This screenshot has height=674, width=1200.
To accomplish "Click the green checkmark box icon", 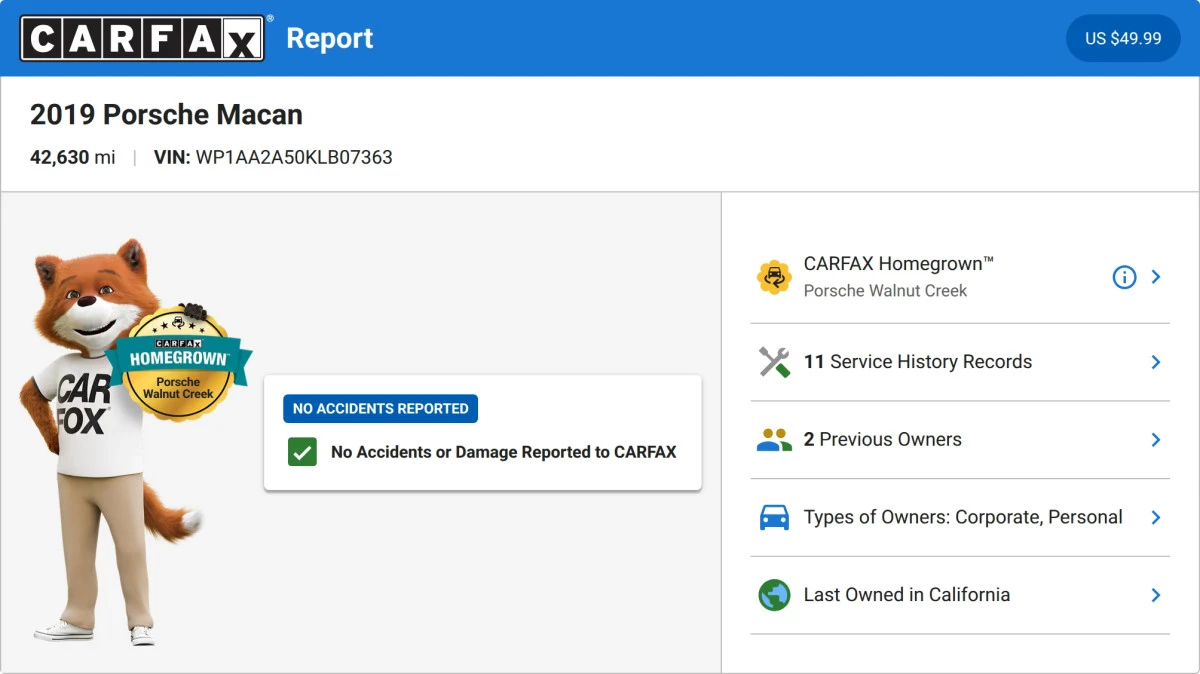I will (302, 452).
